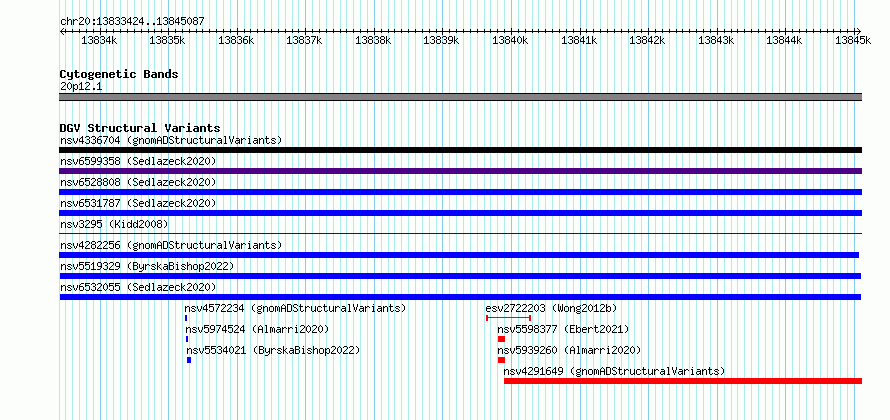Select the nsv5534021 small blue block
Viewport: 890px width, 420px height.
[x=189, y=360]
